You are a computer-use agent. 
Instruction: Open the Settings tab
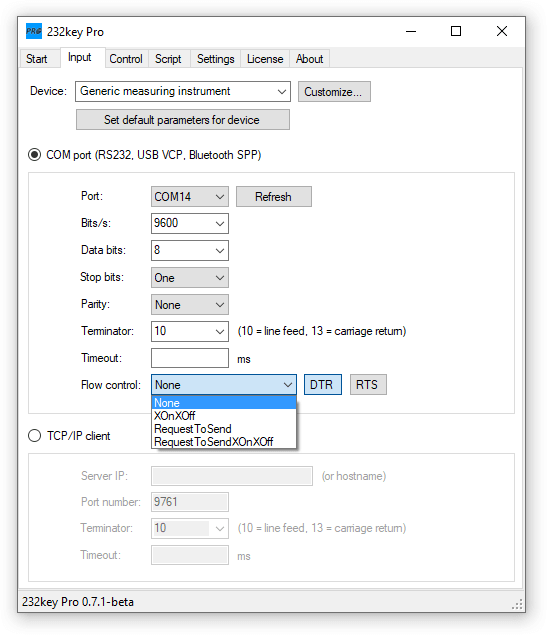click(215, 59)
